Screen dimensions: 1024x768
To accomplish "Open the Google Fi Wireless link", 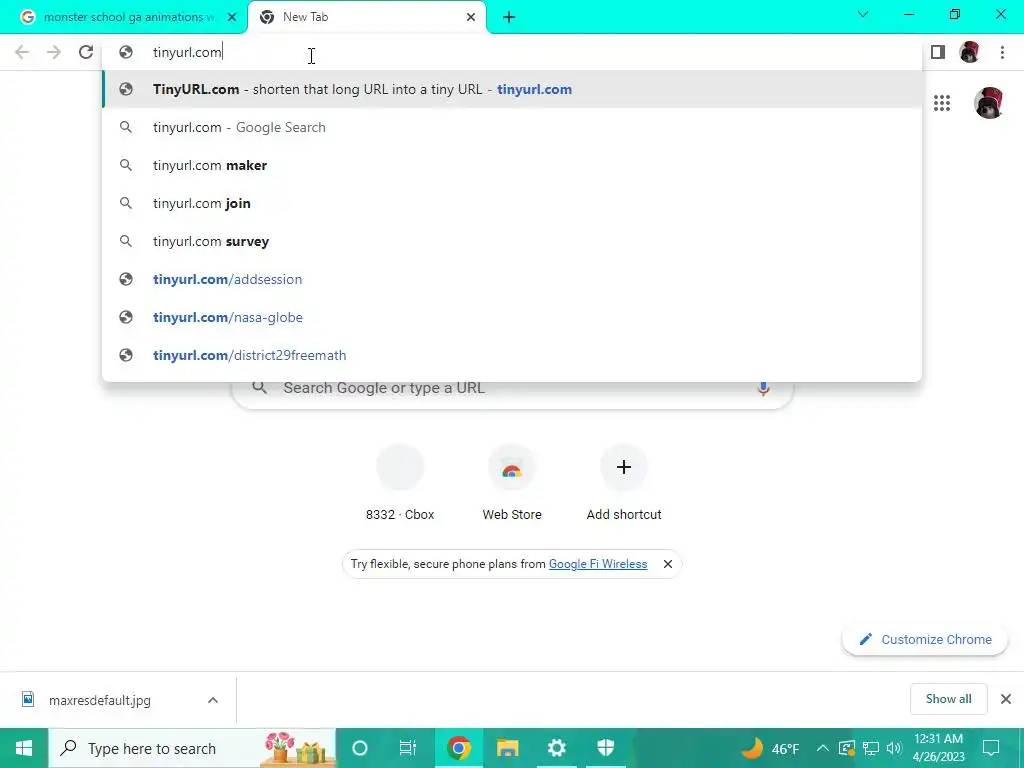I will coord(598,564).
